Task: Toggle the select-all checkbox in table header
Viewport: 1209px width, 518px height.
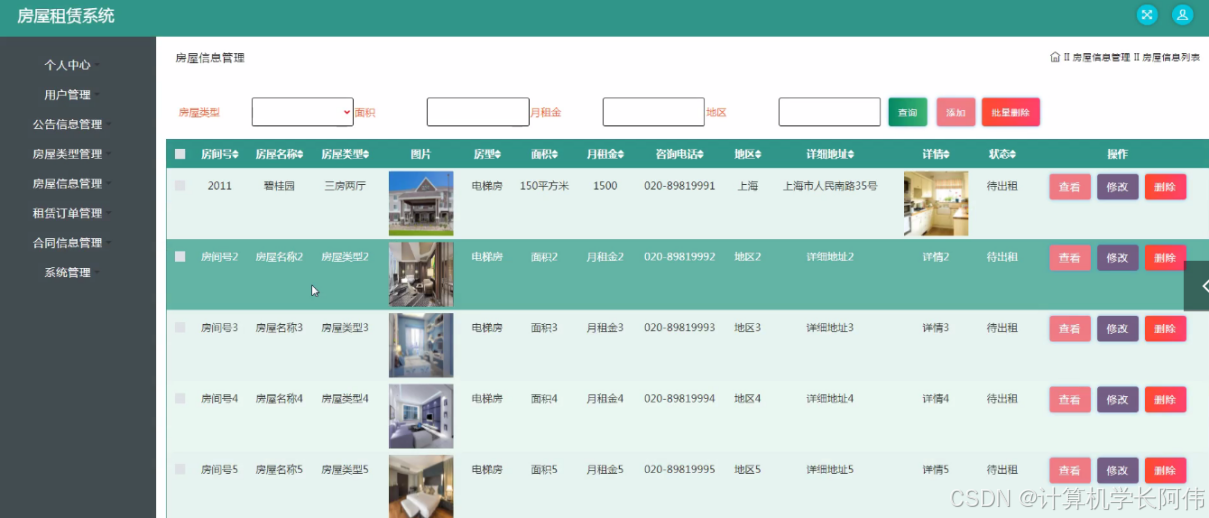Action: 180,154
